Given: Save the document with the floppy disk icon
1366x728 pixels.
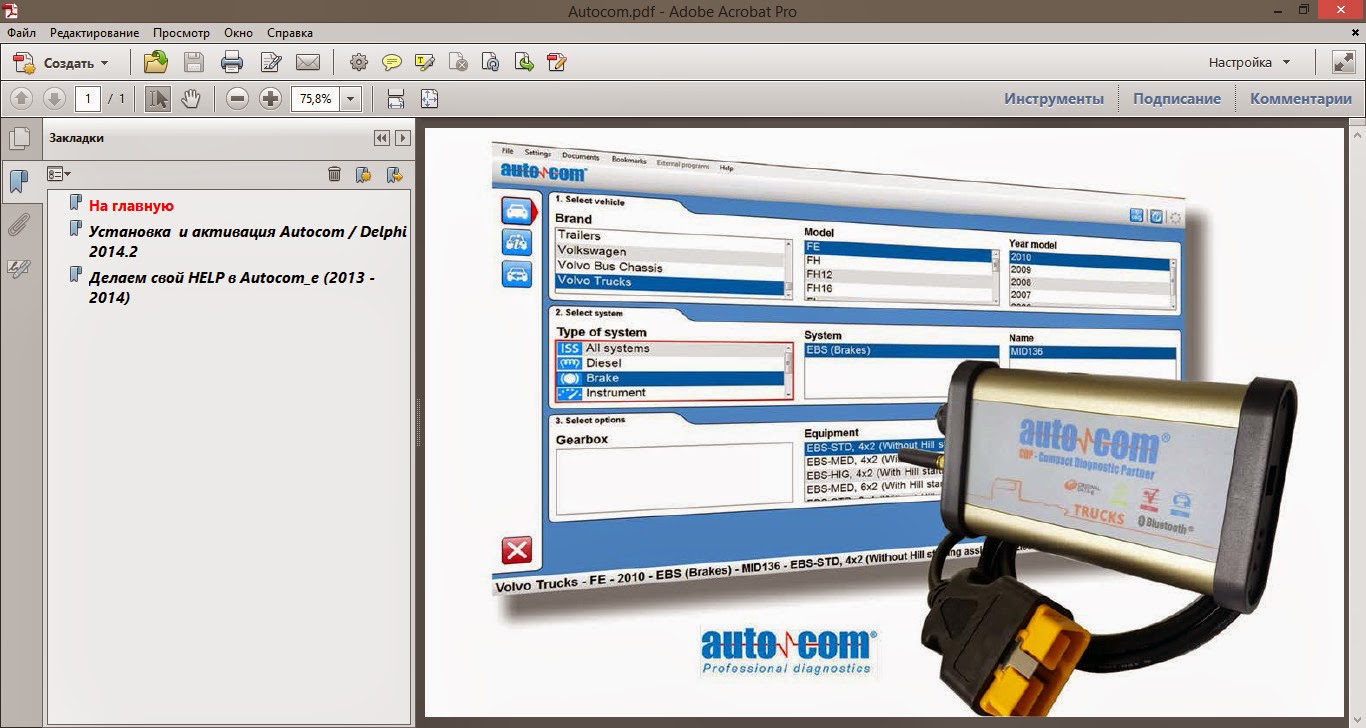Looking at the screenshot, I should tap(194, 63).
